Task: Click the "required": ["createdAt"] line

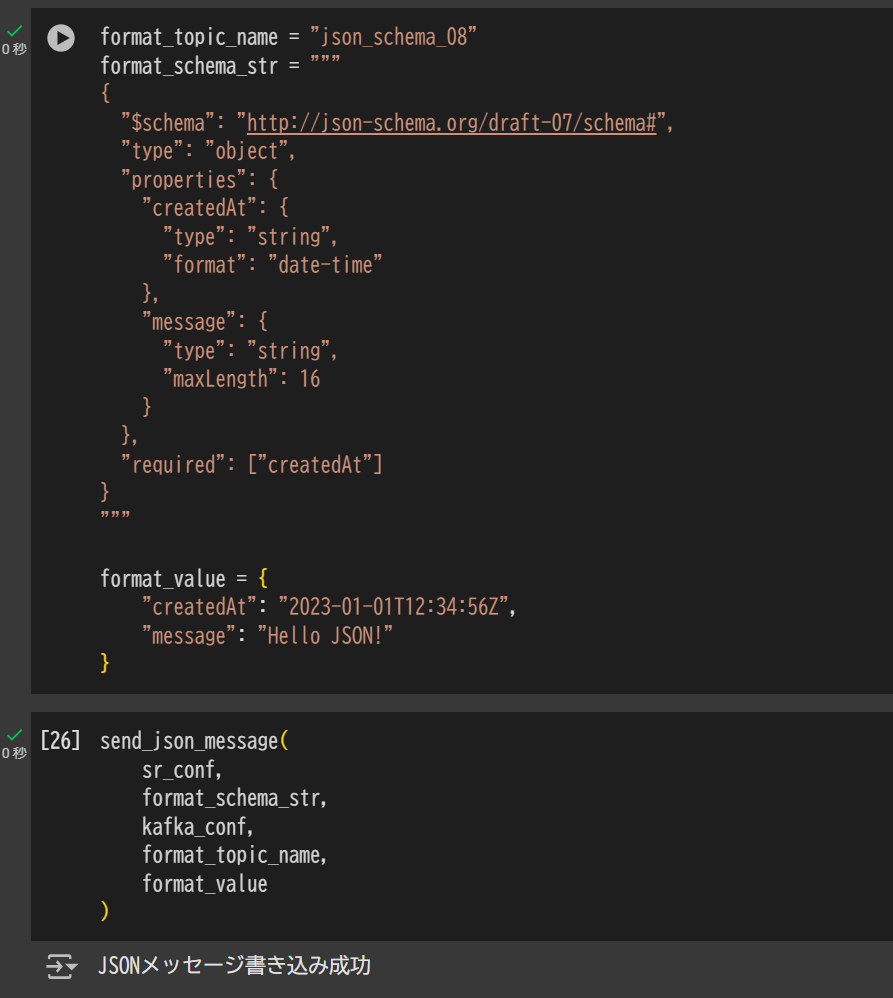Action: click(251, 464)
